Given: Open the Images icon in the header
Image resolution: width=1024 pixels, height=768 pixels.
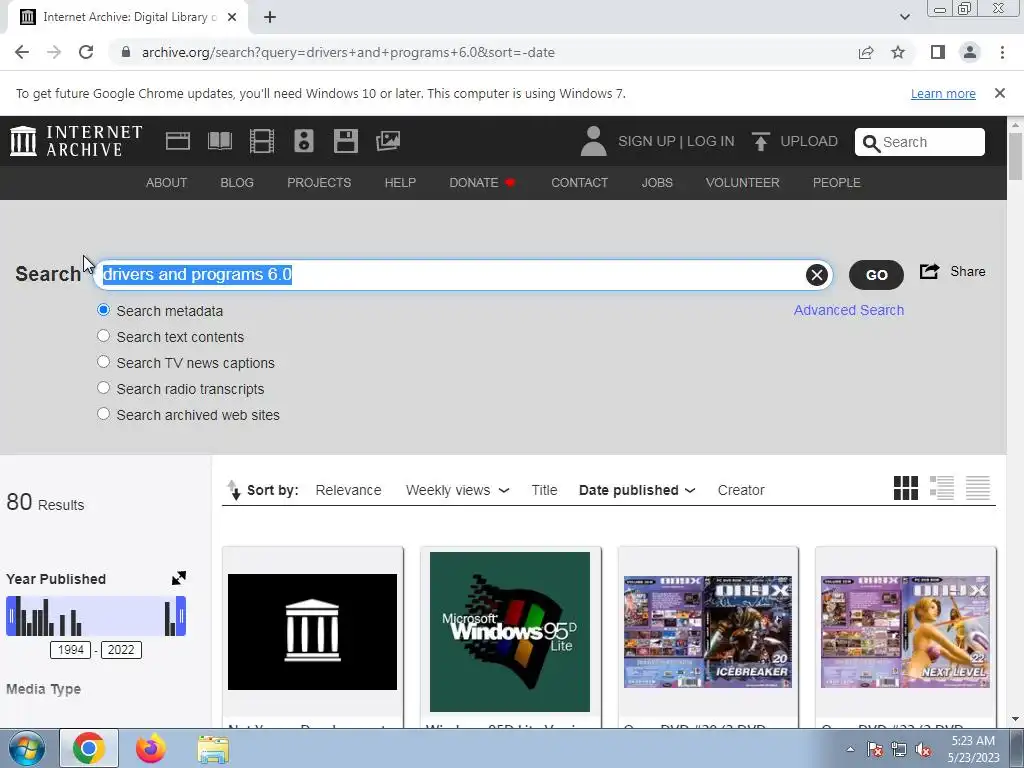Looking at the screenshot, I should [x=388, y=141].
